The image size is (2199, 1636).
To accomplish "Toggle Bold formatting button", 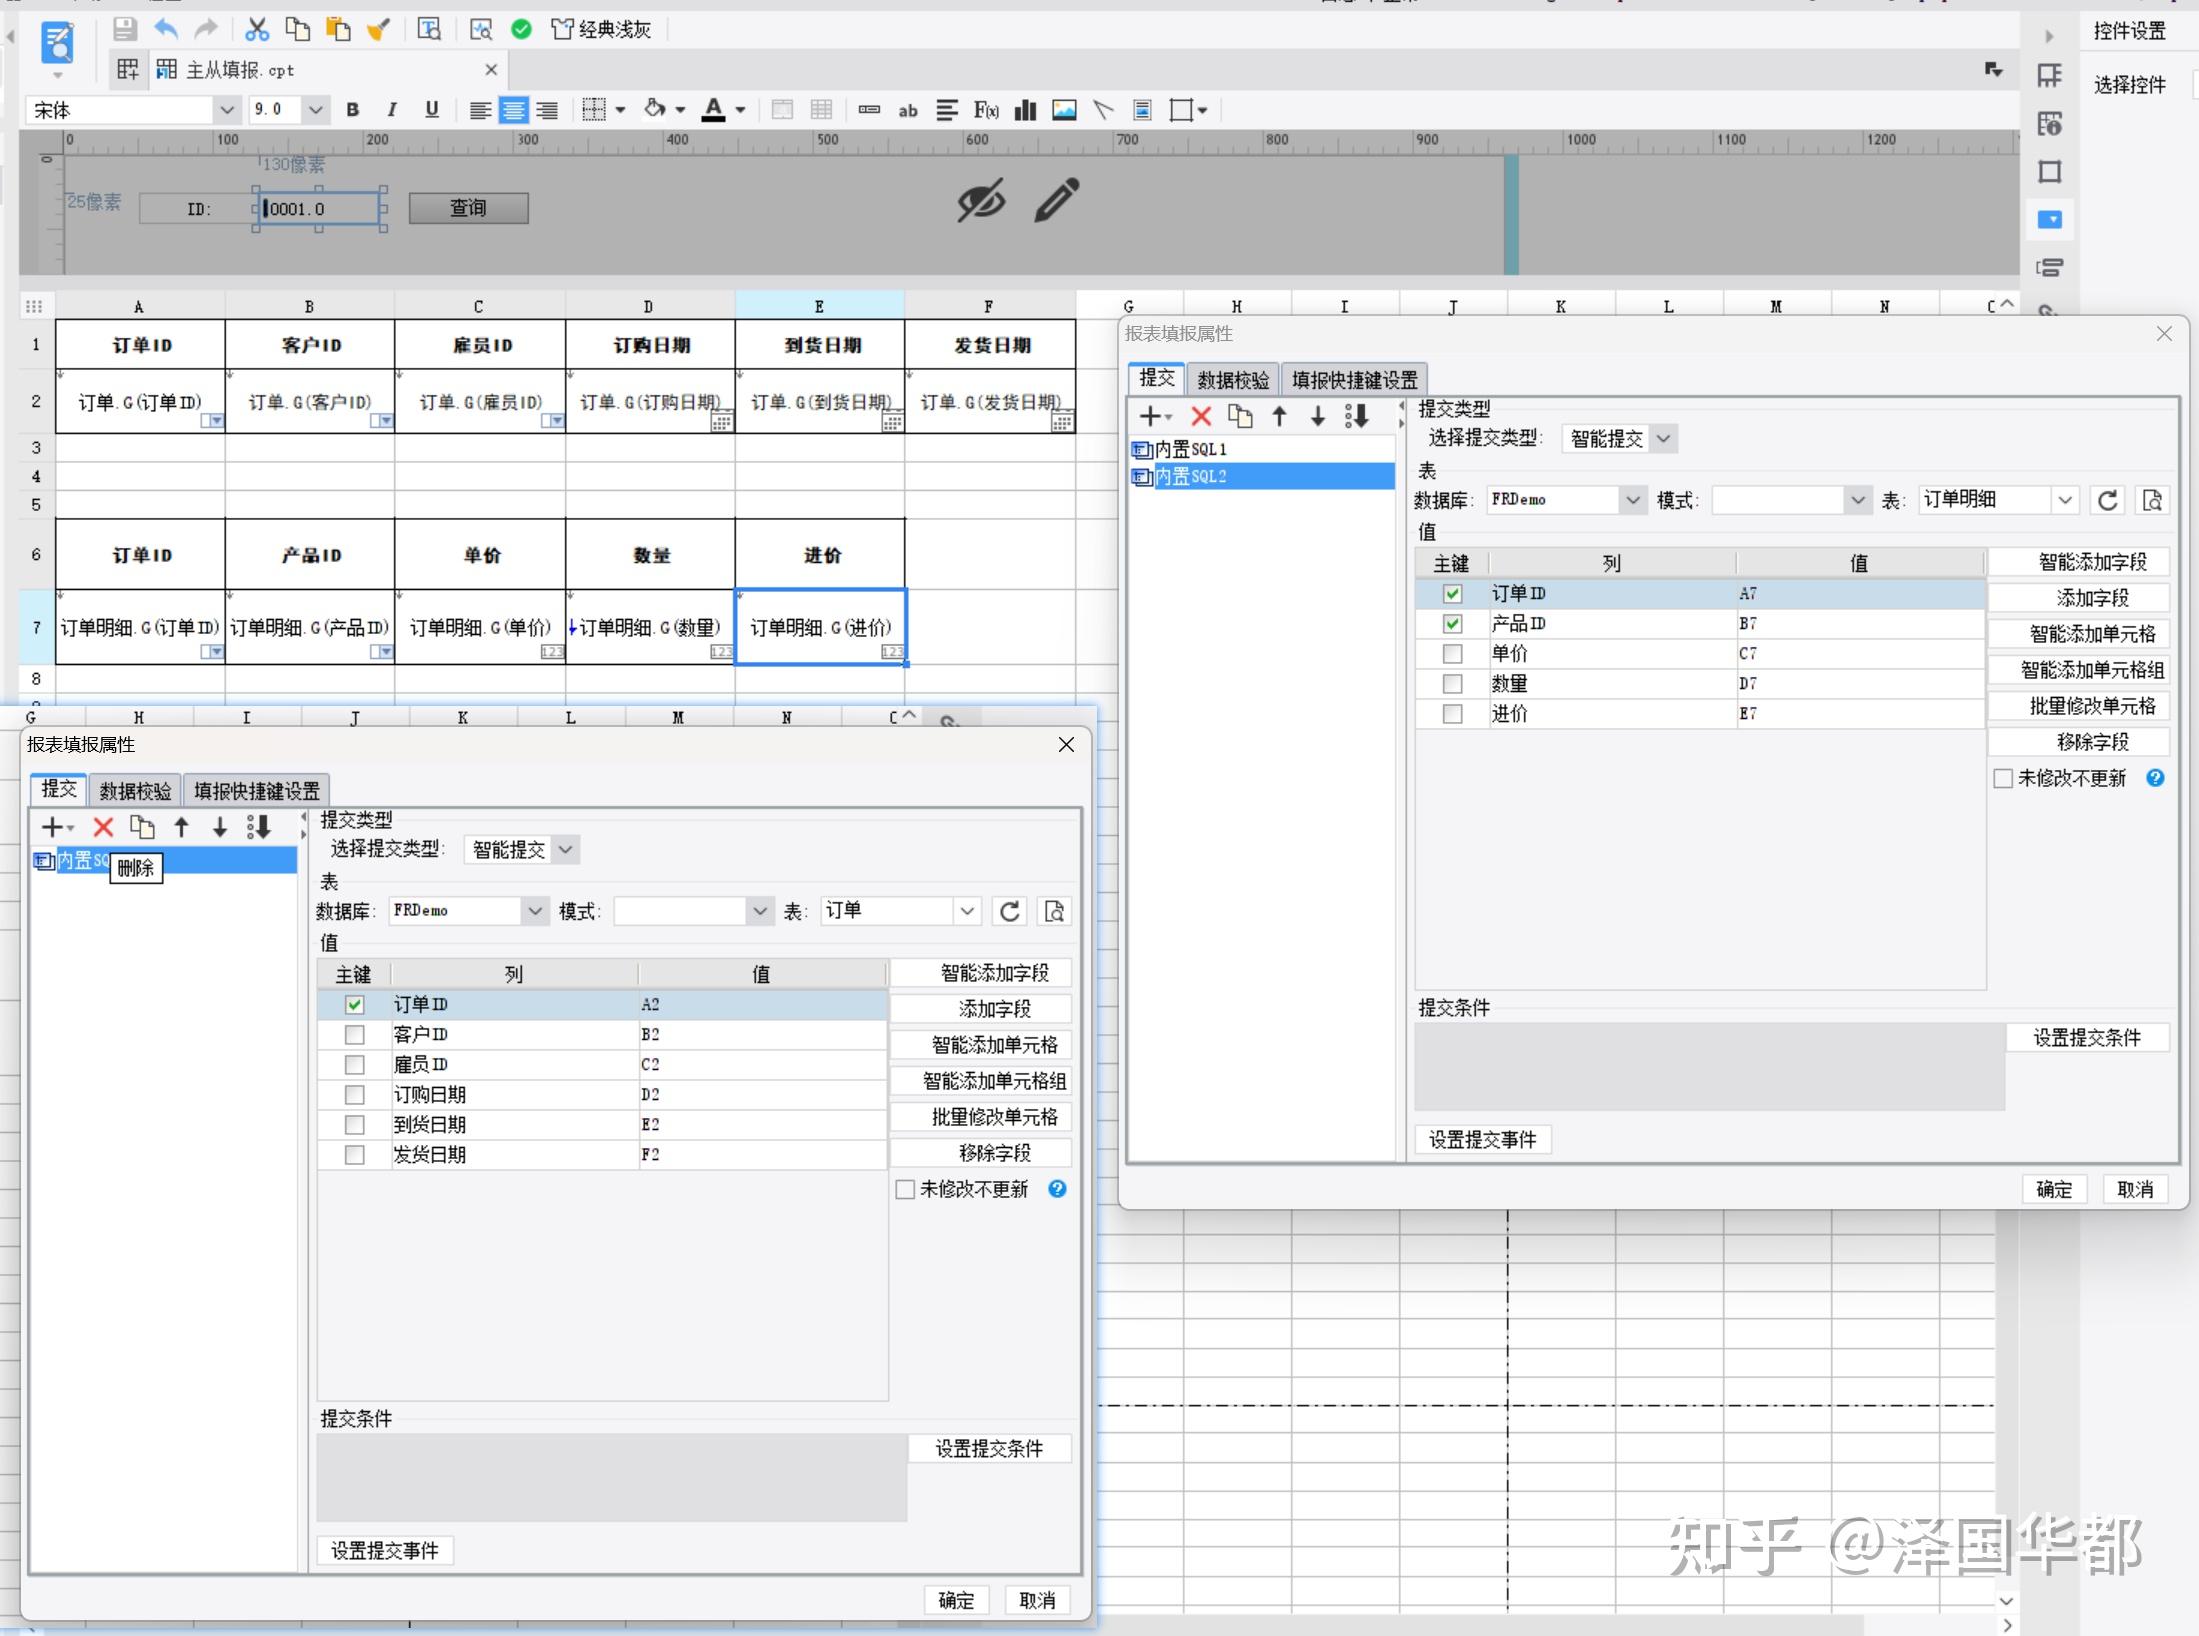I will click(x=352, y=110).
